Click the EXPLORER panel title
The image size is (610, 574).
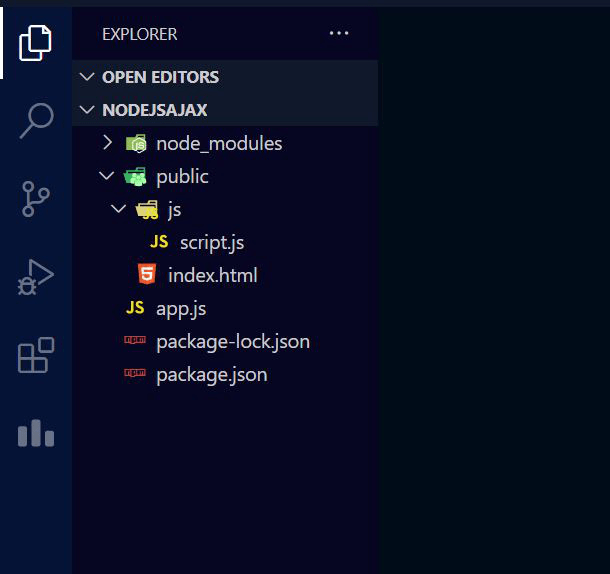coord(140,34)
